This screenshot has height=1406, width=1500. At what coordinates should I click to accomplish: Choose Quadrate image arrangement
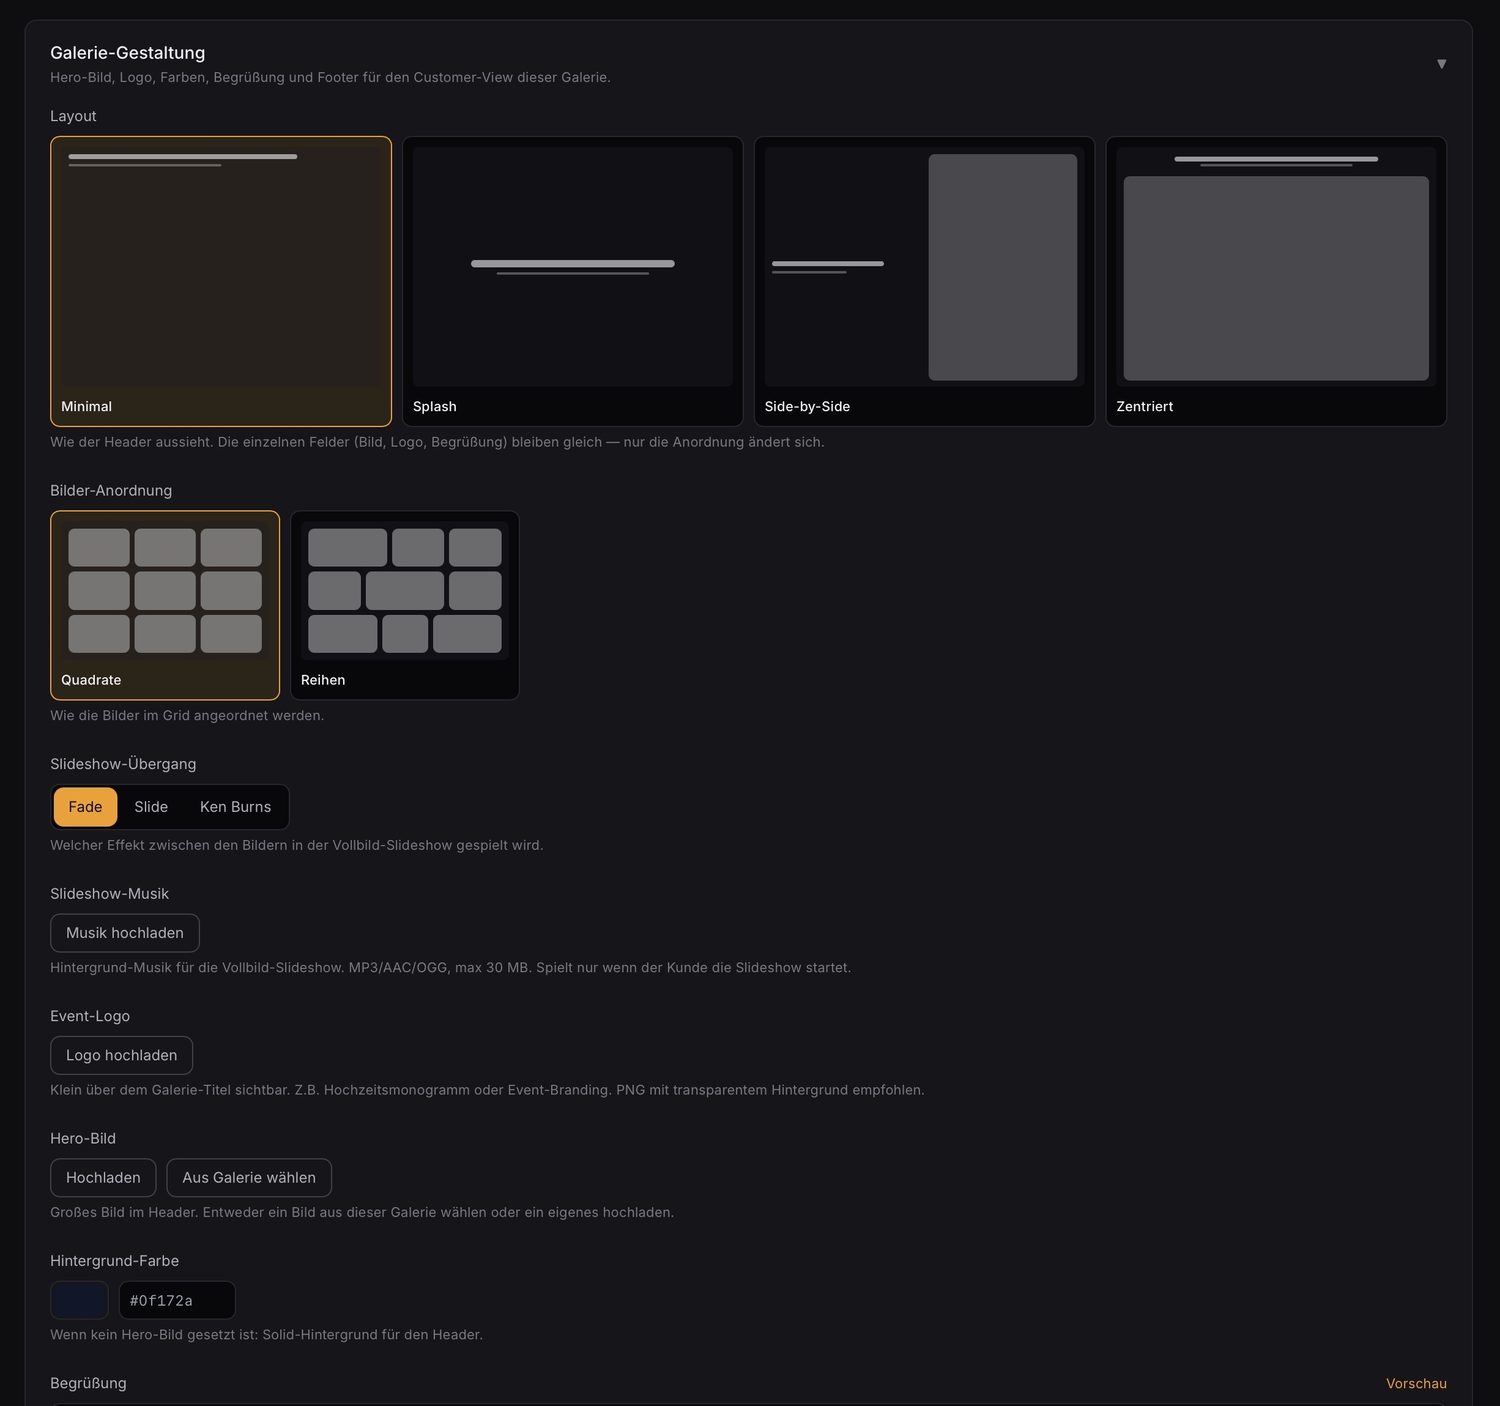165,605
